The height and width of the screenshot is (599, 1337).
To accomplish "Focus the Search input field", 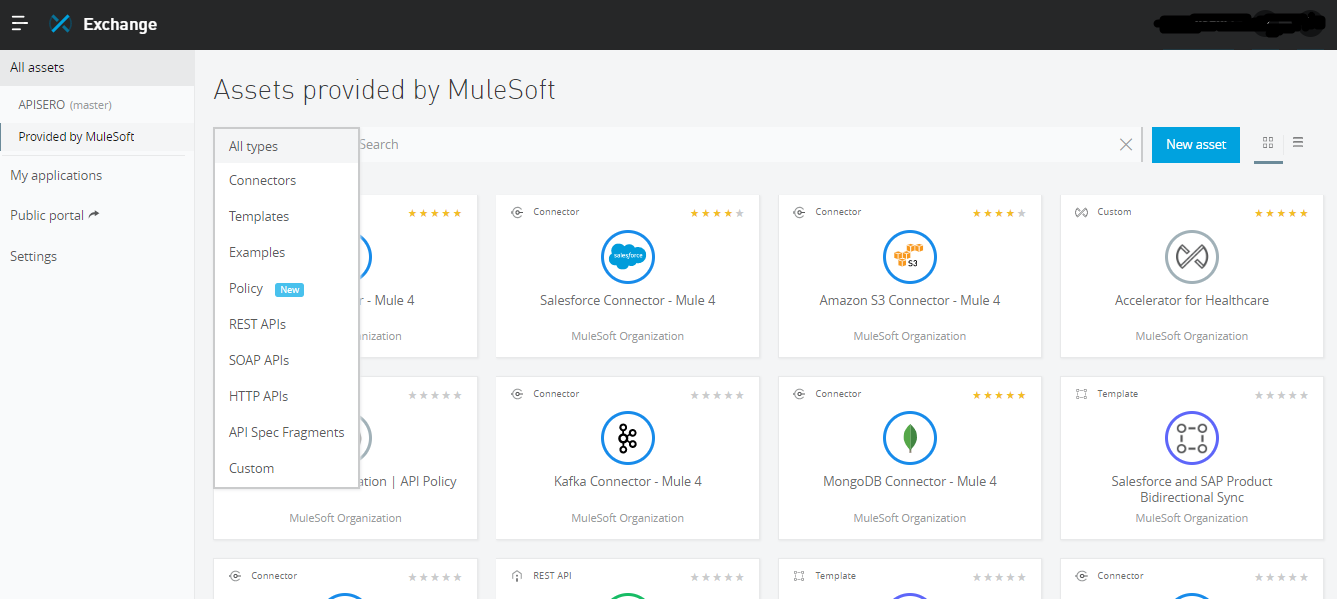I will 735,144.
